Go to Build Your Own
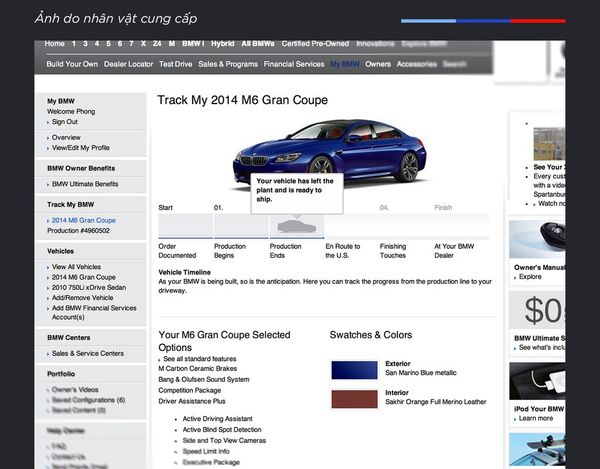The width and height of the screenshot is (600, 469). (x=72, y=64)
